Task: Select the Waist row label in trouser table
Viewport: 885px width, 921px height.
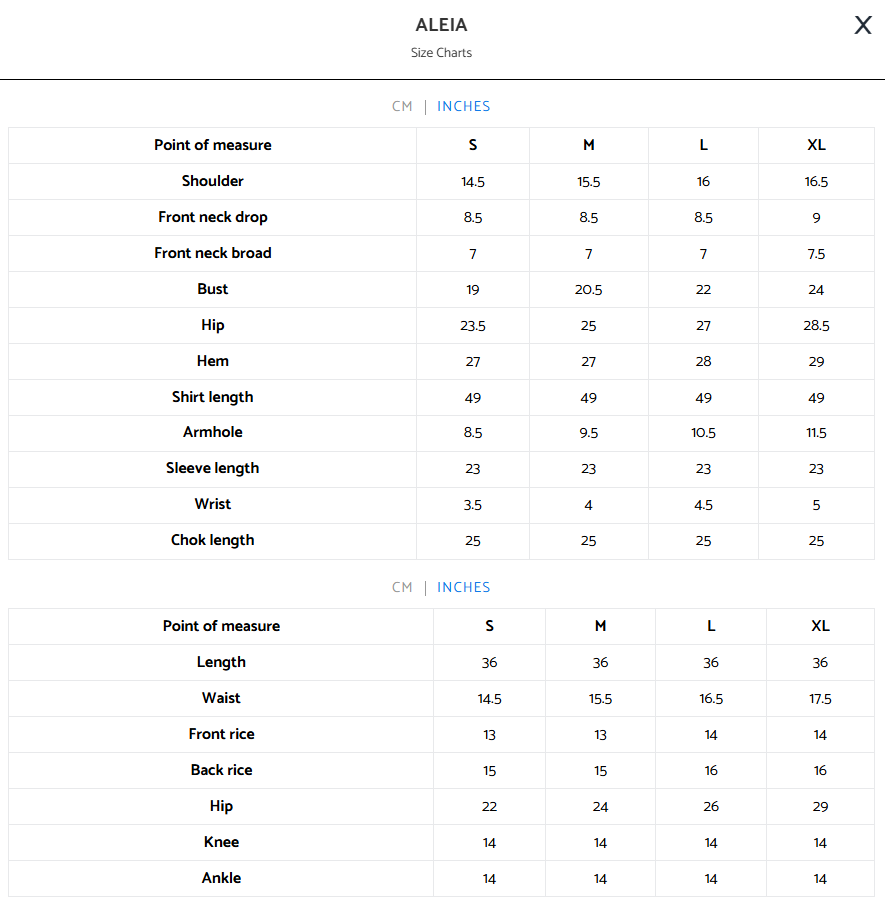Action: pos(221,698)
